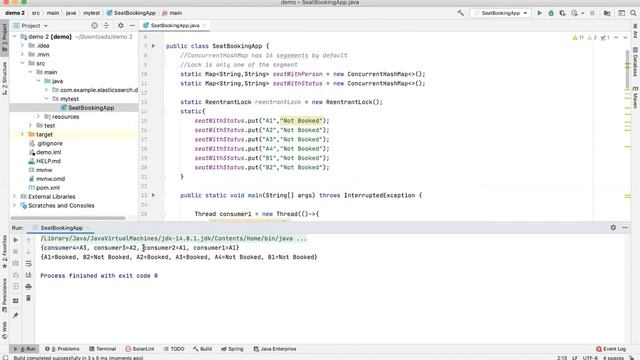
Task: Toggle the Structure side tab
Action: [4, 78]
